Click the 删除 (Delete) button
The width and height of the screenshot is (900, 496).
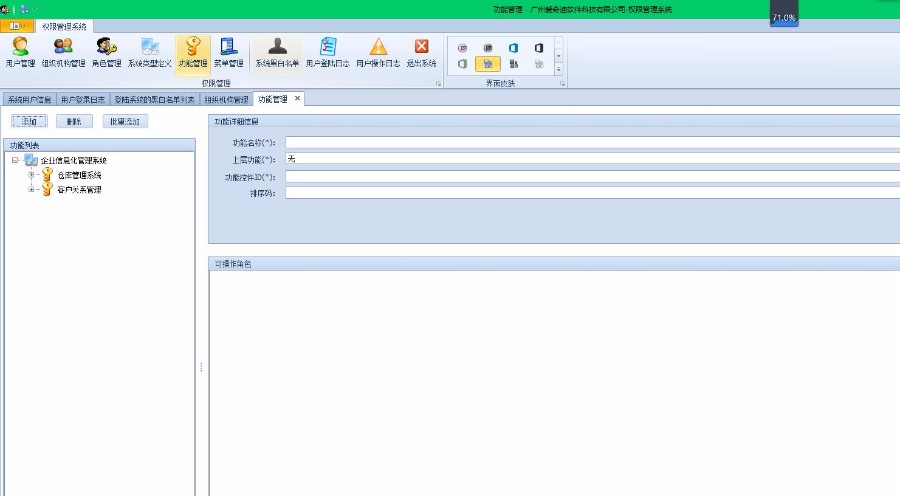coord(74,121)
